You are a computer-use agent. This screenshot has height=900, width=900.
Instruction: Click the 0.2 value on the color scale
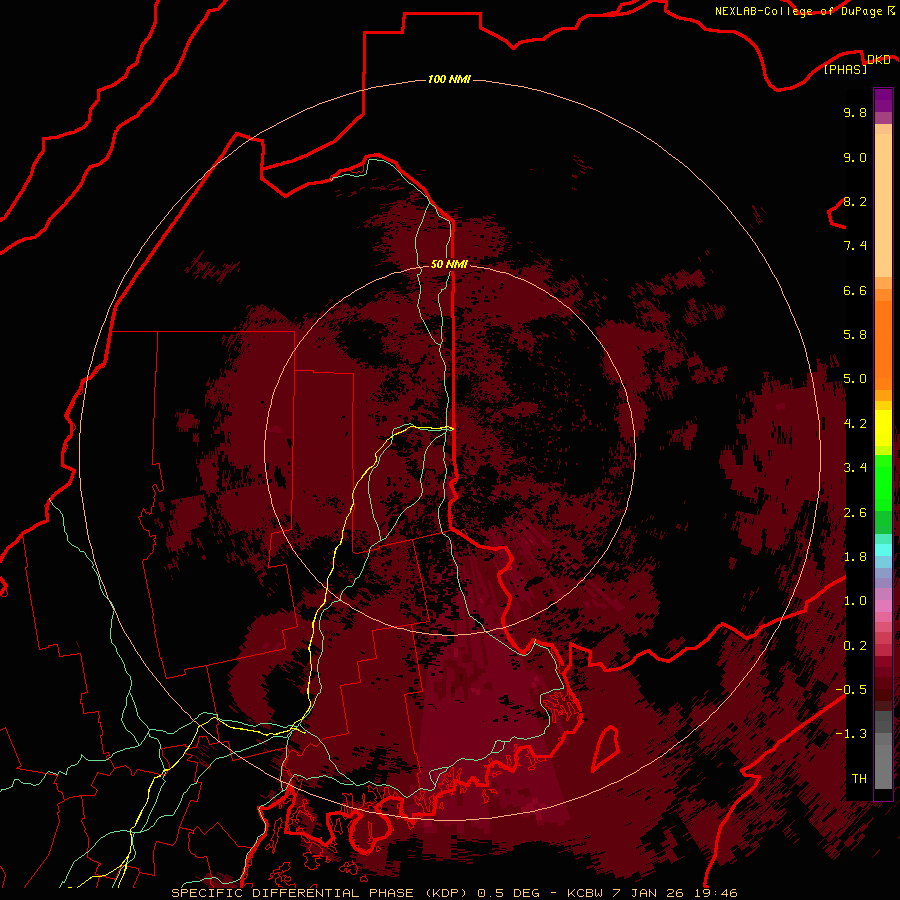pyautogui.click(x=855, y=646)
